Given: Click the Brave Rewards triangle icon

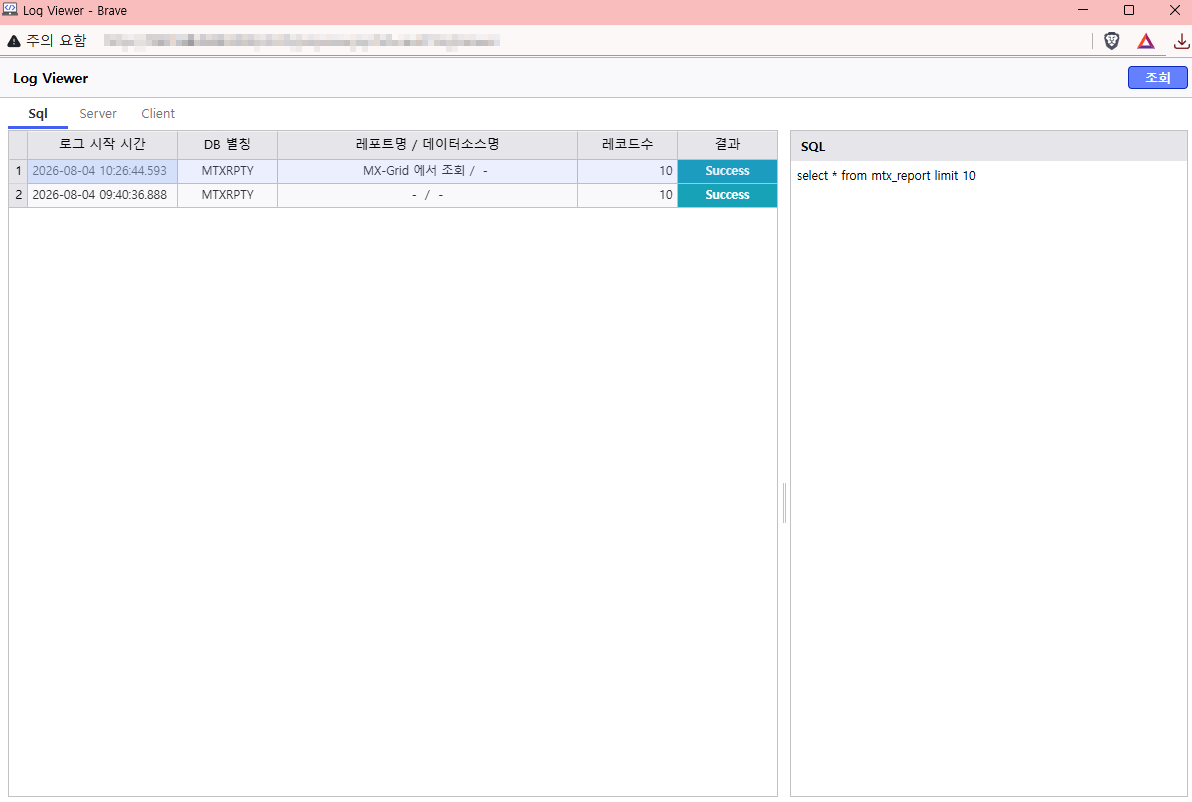Looking at the screenshot, I should 1146,41.
